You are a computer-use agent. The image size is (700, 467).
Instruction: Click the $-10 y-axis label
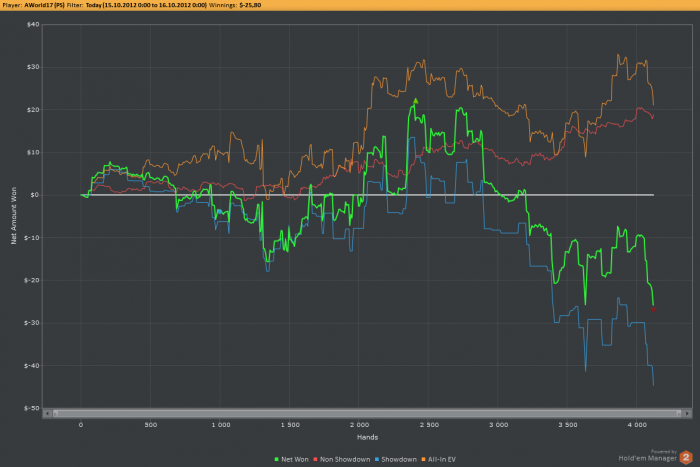click(32, 238)
